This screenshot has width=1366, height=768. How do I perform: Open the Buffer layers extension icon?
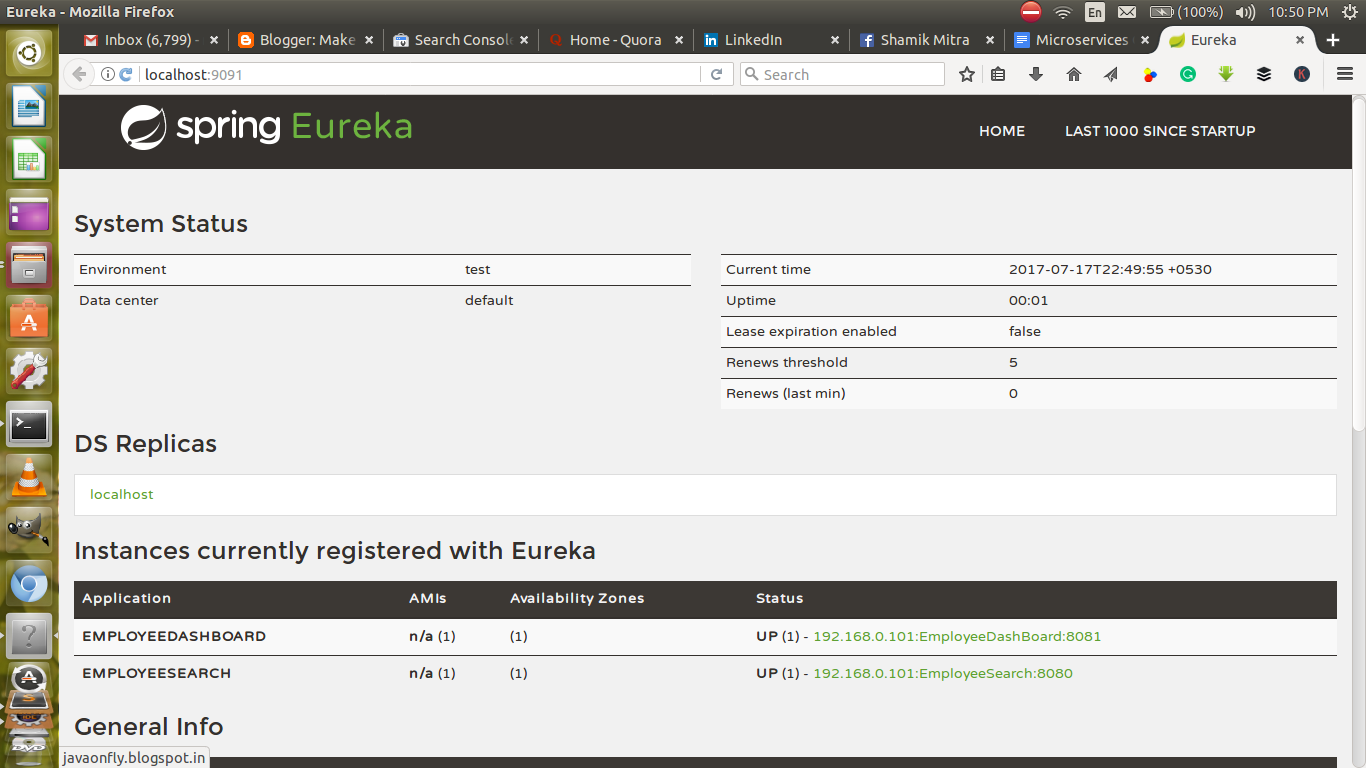click(x=1264, y=74)
